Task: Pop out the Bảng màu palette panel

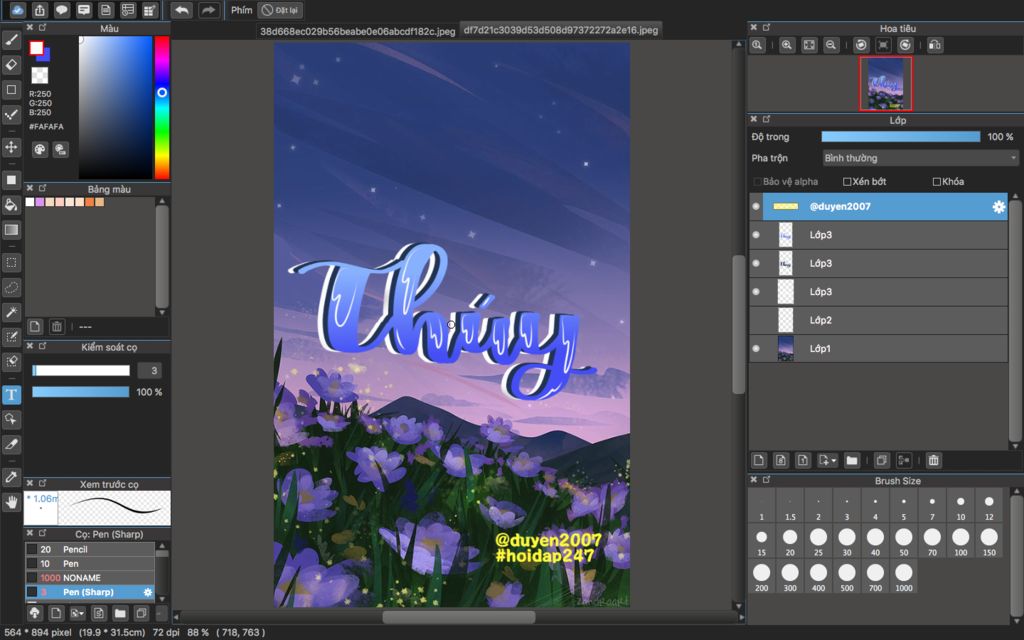Action: pos(42,188)
